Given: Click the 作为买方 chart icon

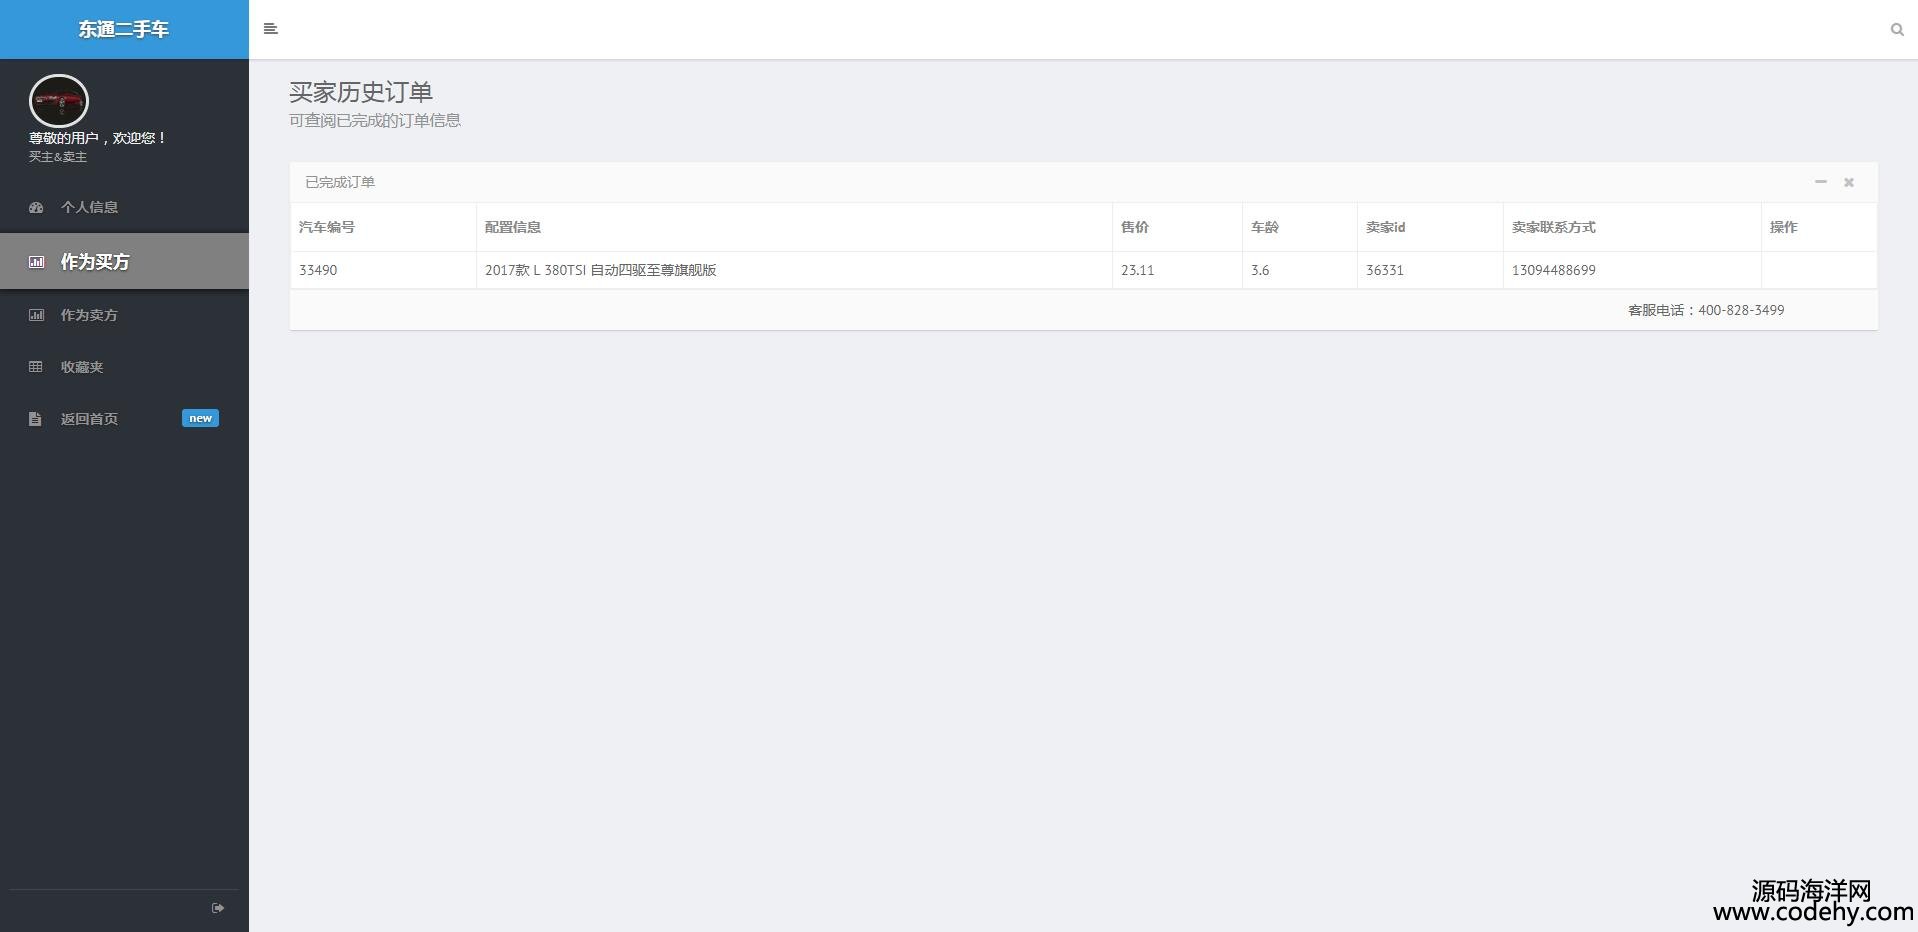Looking at the screenshot, I should pyautogui.click(x=36, y=262).
